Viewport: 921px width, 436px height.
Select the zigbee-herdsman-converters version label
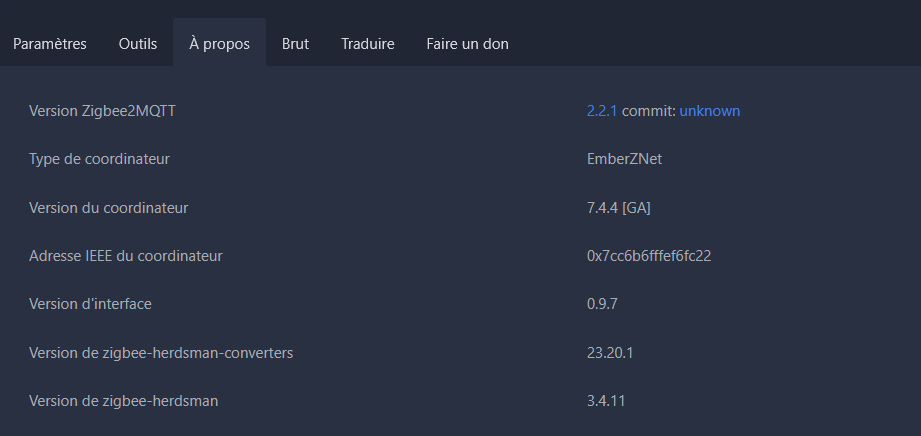(161, 353)
